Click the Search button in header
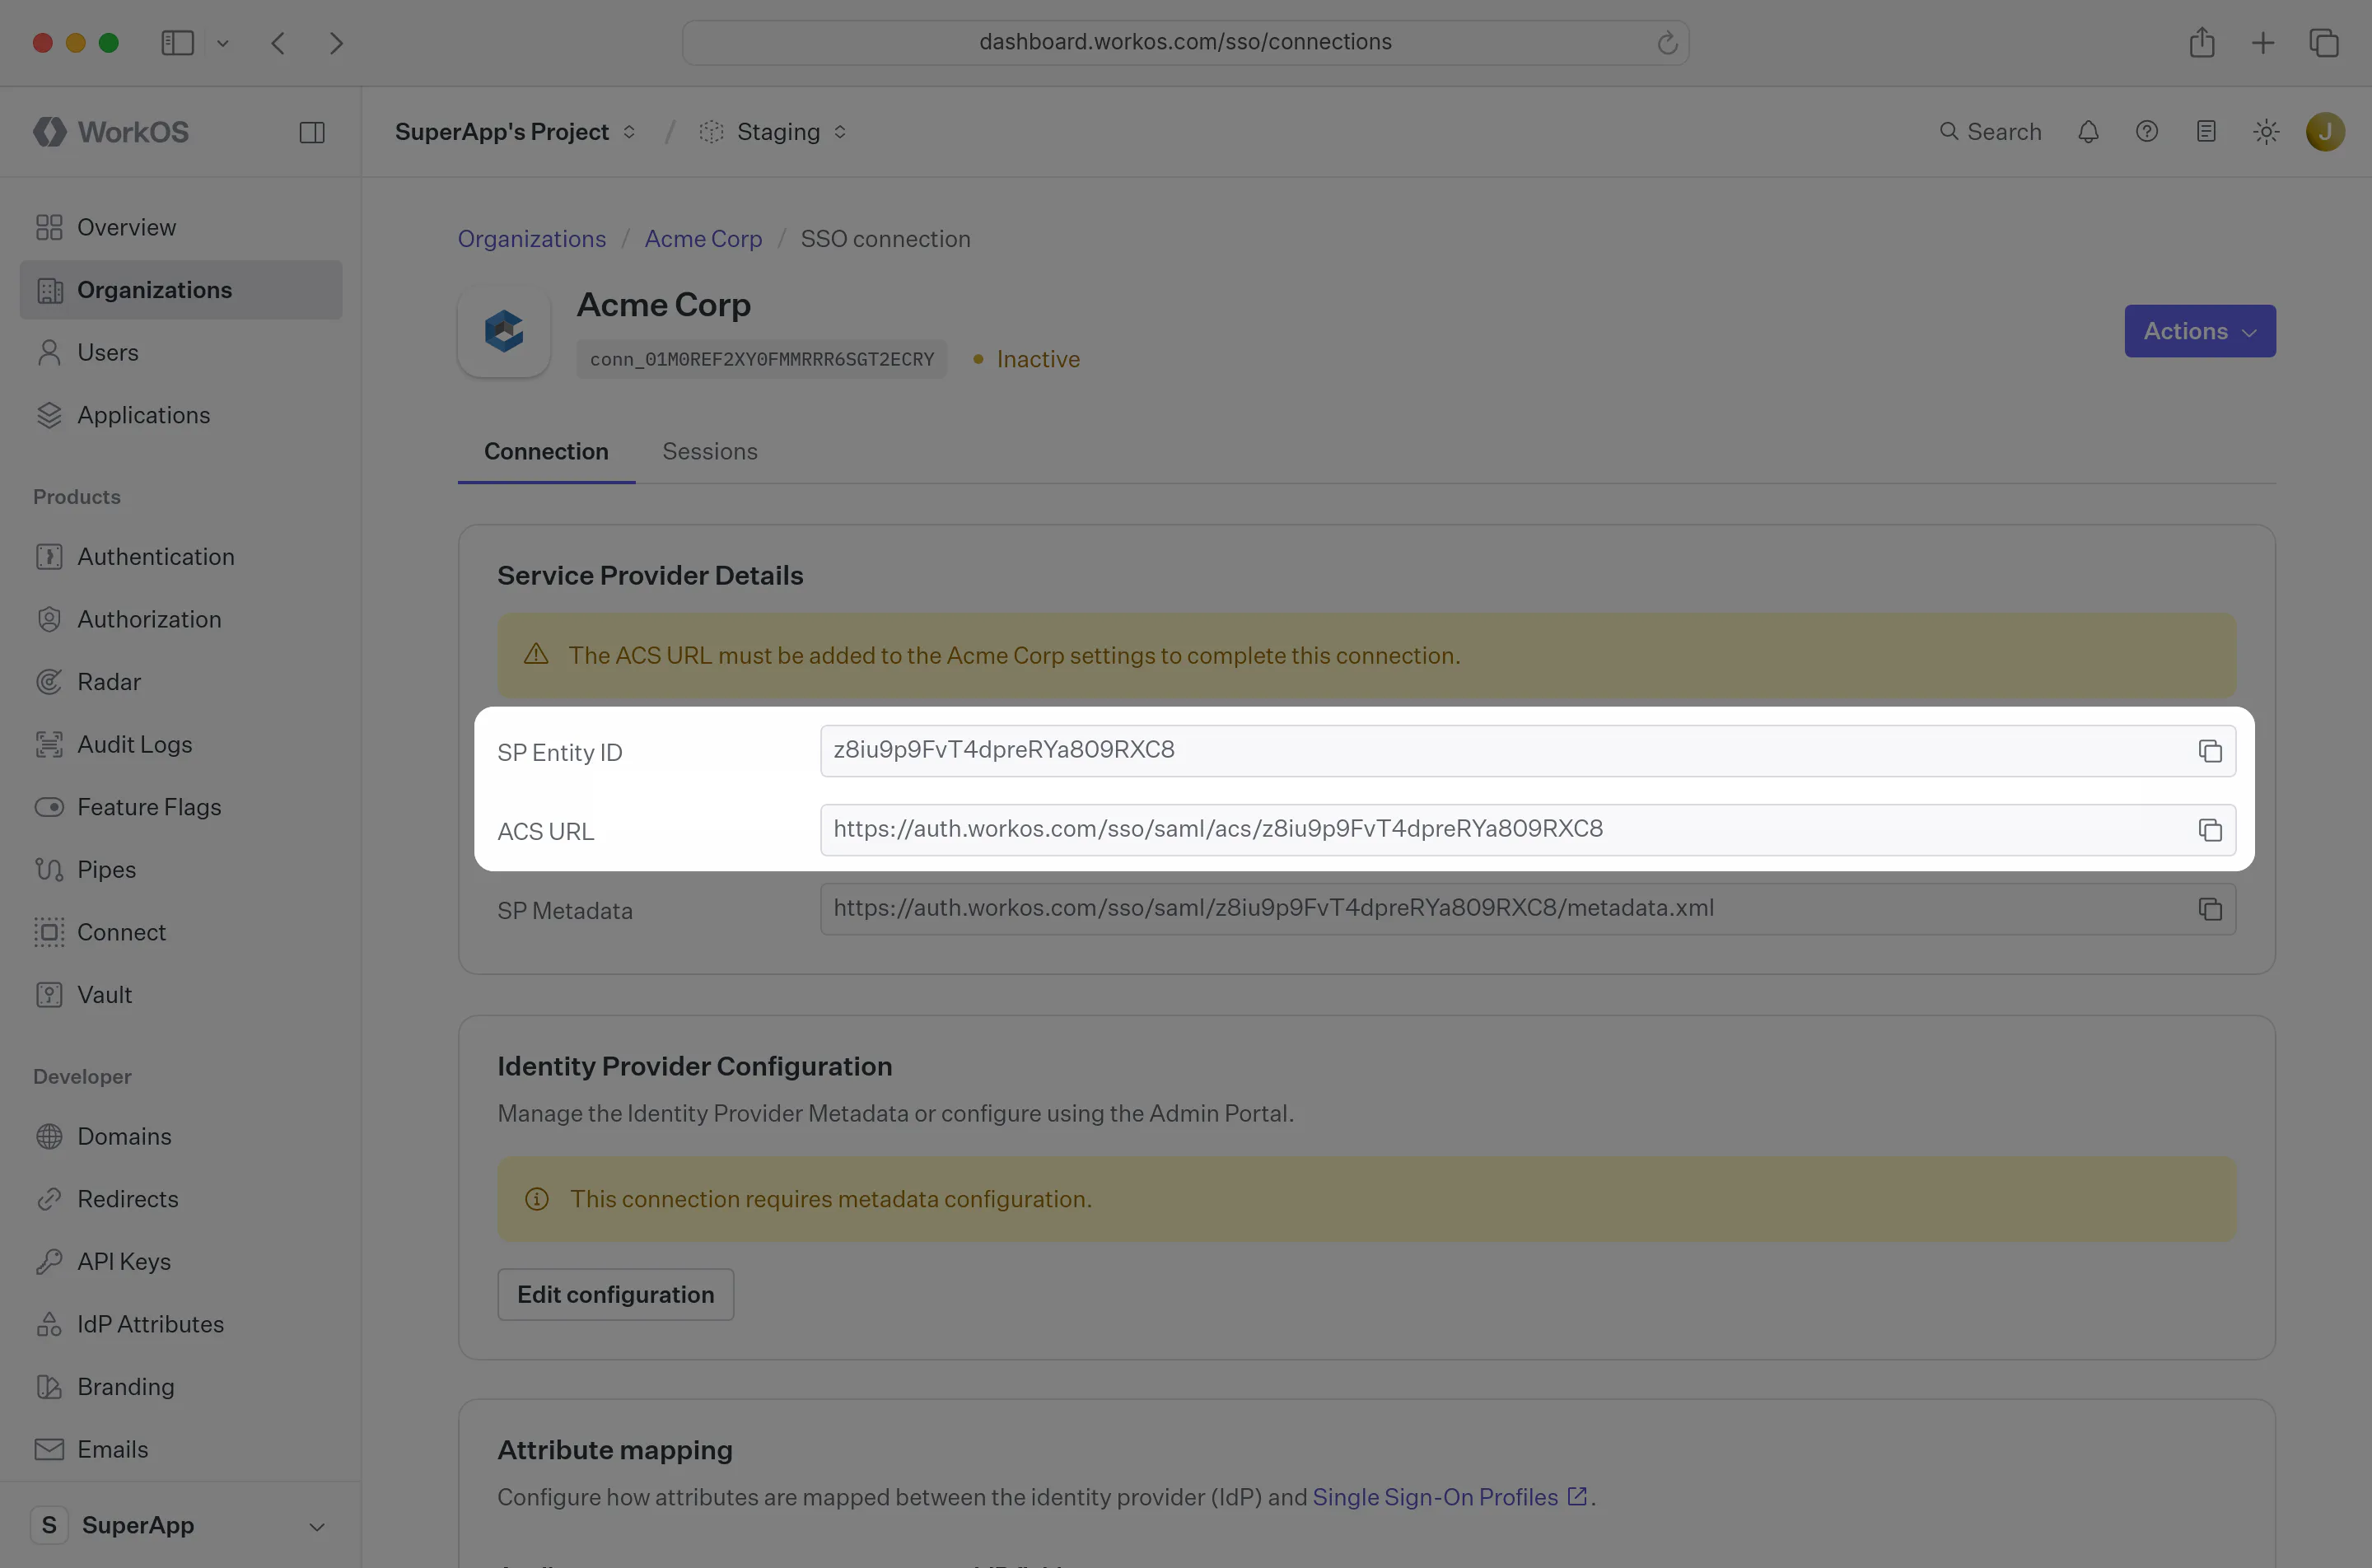 [1990, 132]
